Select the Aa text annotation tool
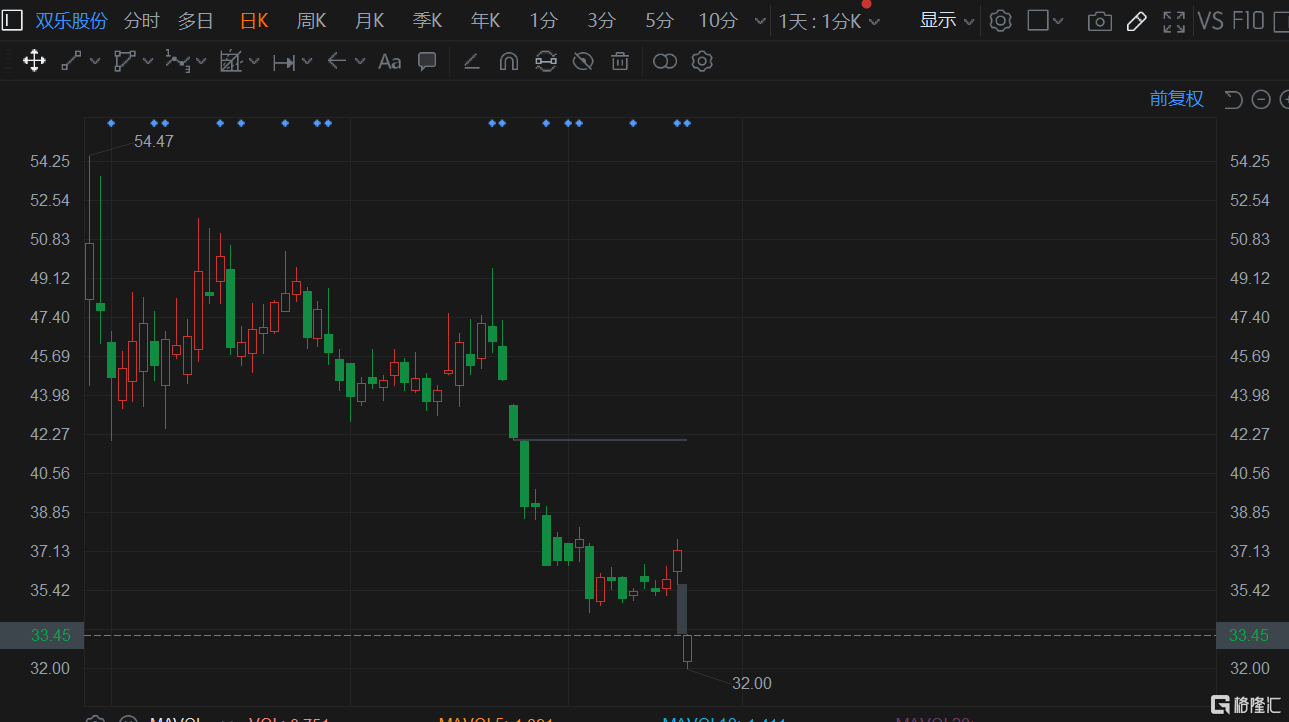The height and width of the screenshot is (722, 1289). pyautogui.click(x=390, y=62)
